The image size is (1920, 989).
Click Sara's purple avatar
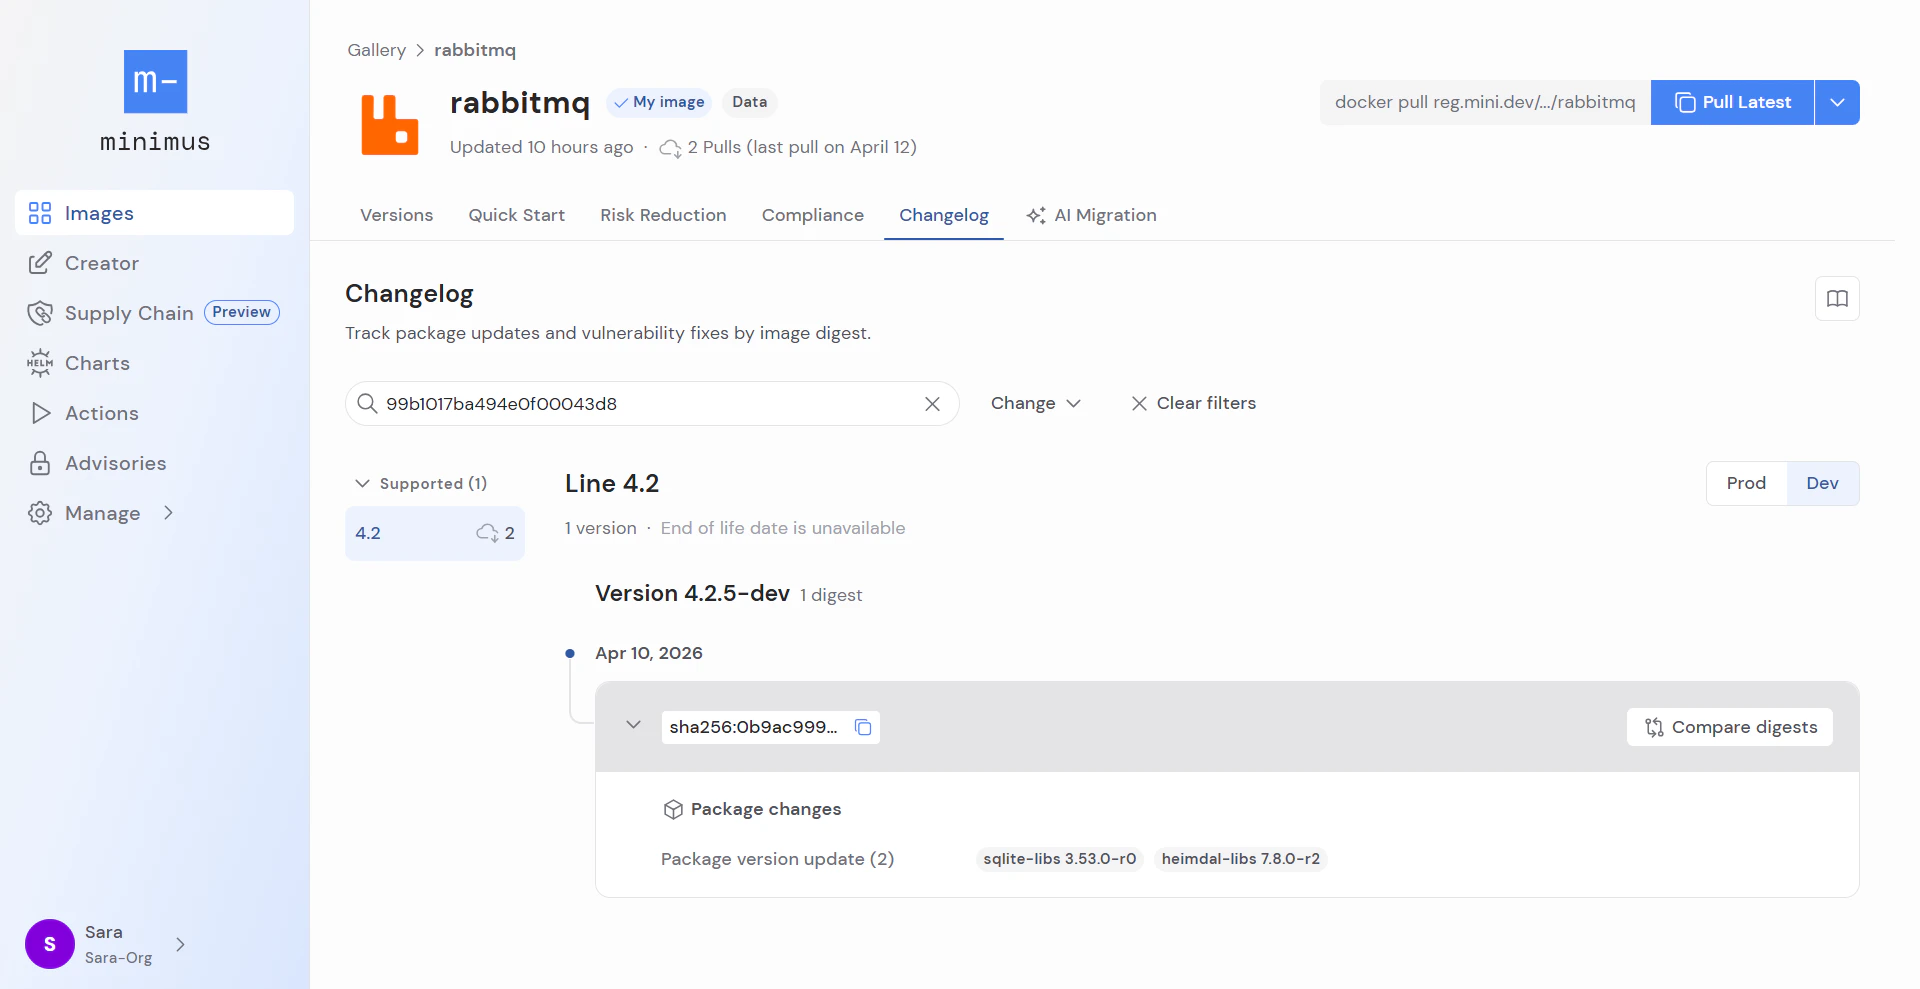[x=50, y=944]
